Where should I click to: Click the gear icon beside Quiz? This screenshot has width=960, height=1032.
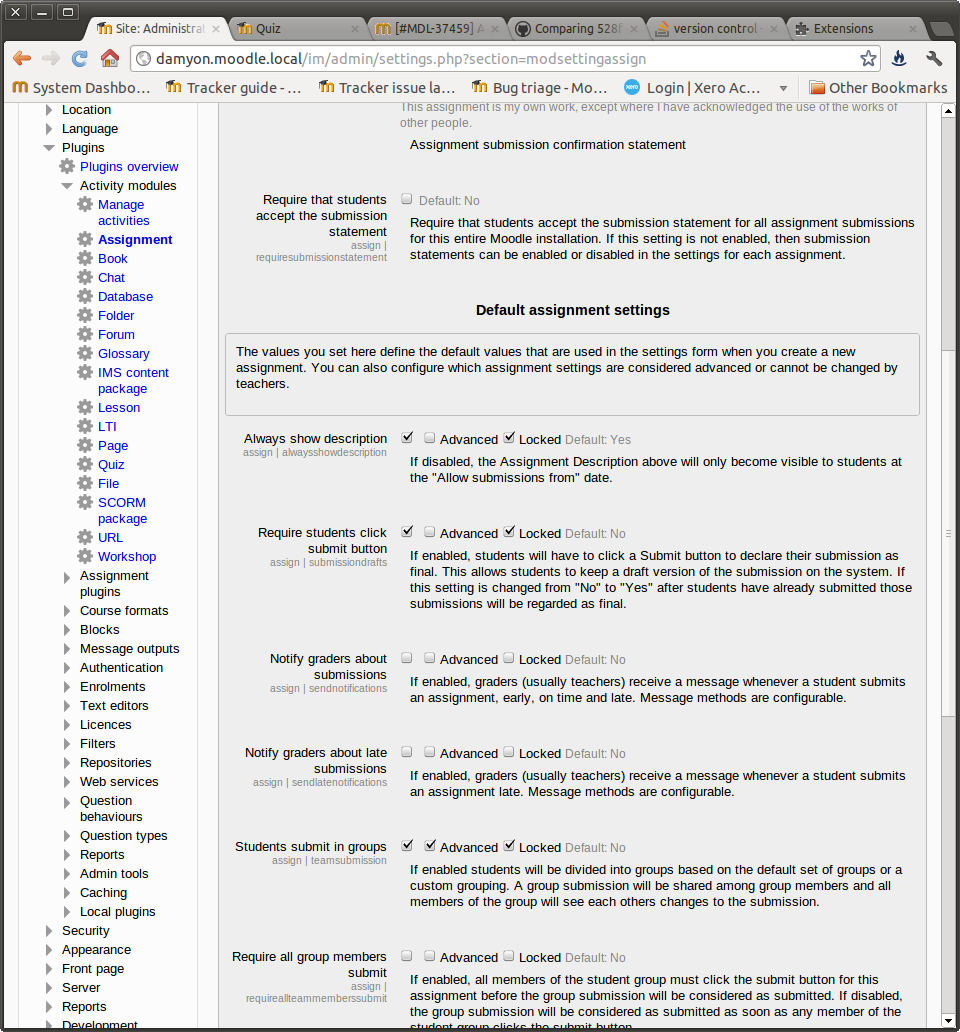(85, 465)
